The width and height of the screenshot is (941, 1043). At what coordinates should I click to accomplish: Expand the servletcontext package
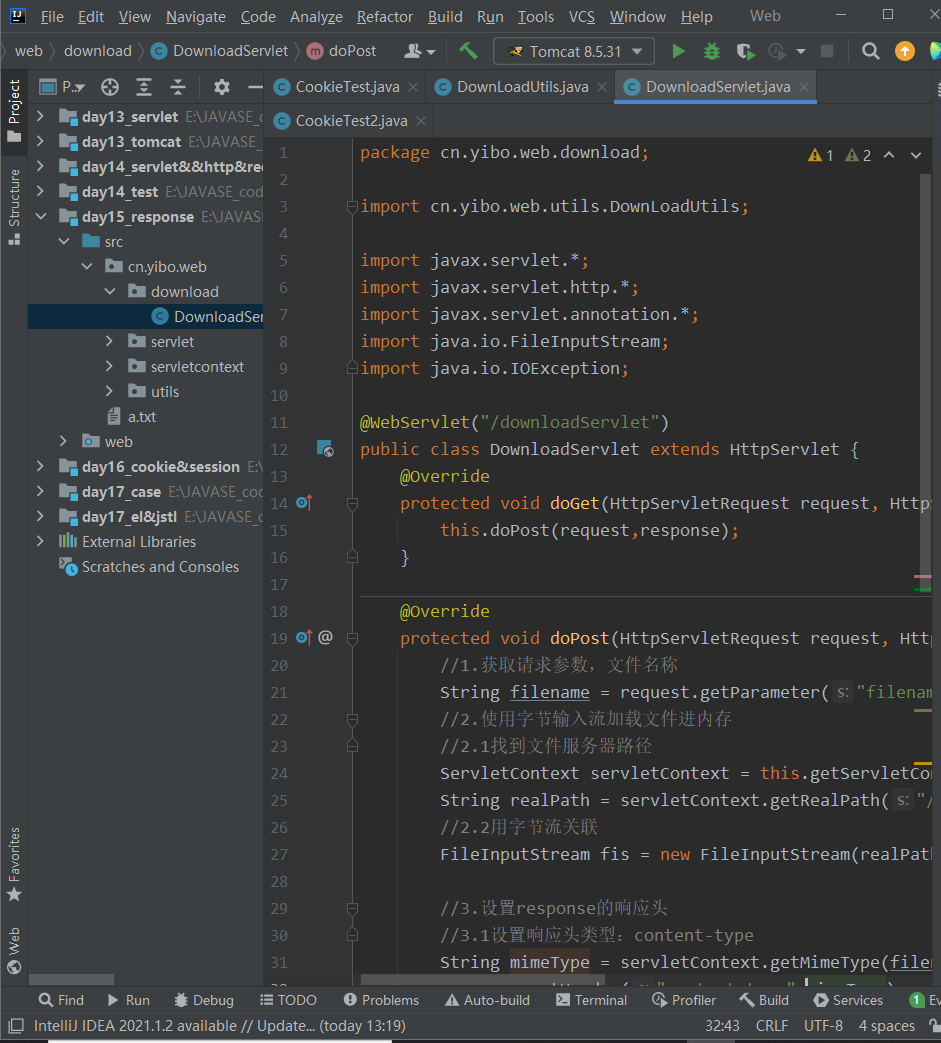click(110, 367)
